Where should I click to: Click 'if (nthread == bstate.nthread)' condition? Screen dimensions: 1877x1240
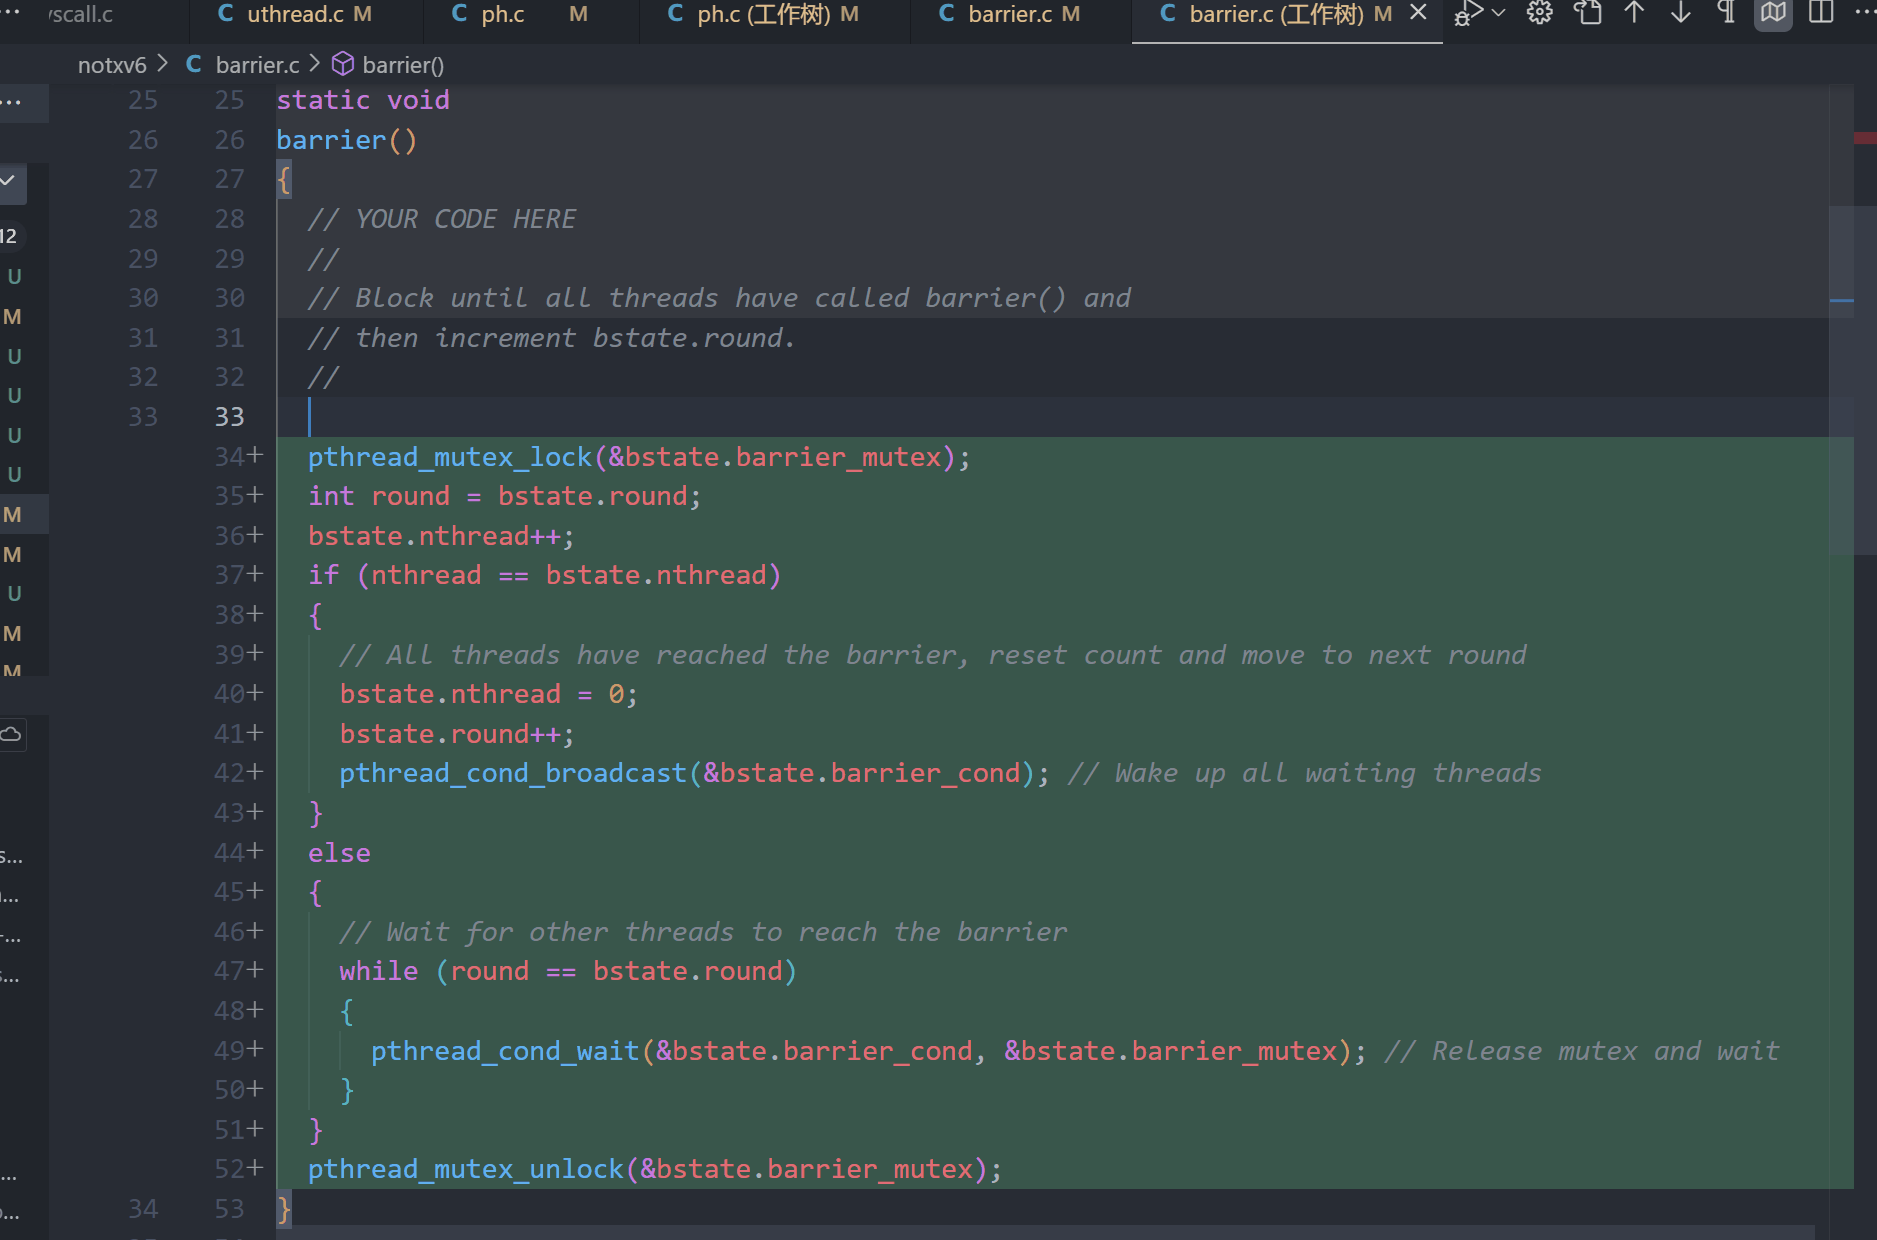click(544, 575)
